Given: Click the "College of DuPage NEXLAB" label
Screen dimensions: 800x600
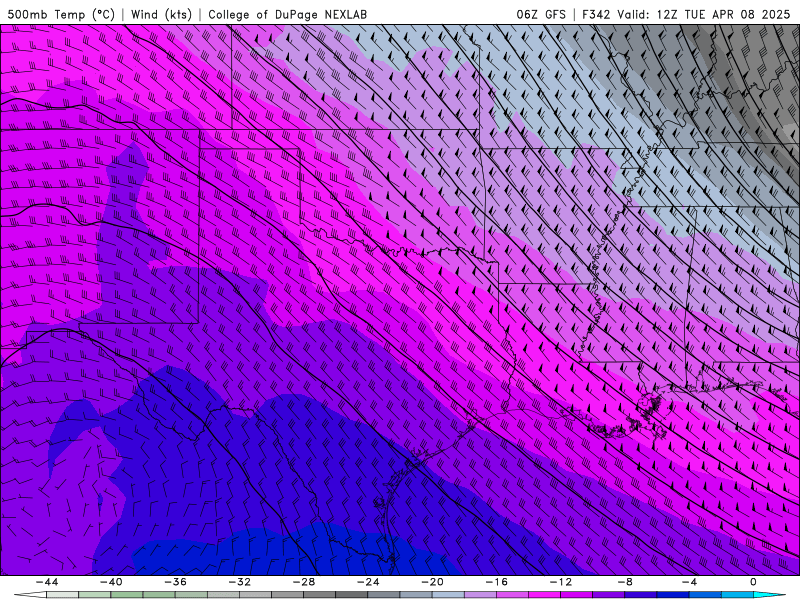Looking at the screenshot, I should coord(287,14).
